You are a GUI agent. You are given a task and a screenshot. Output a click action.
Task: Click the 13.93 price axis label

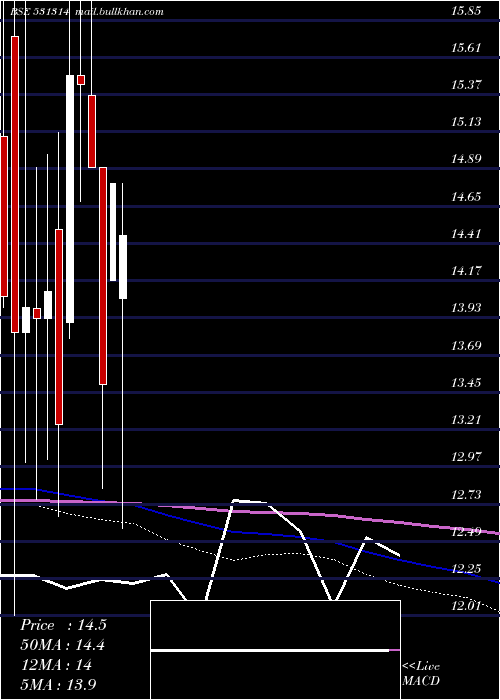466,308
